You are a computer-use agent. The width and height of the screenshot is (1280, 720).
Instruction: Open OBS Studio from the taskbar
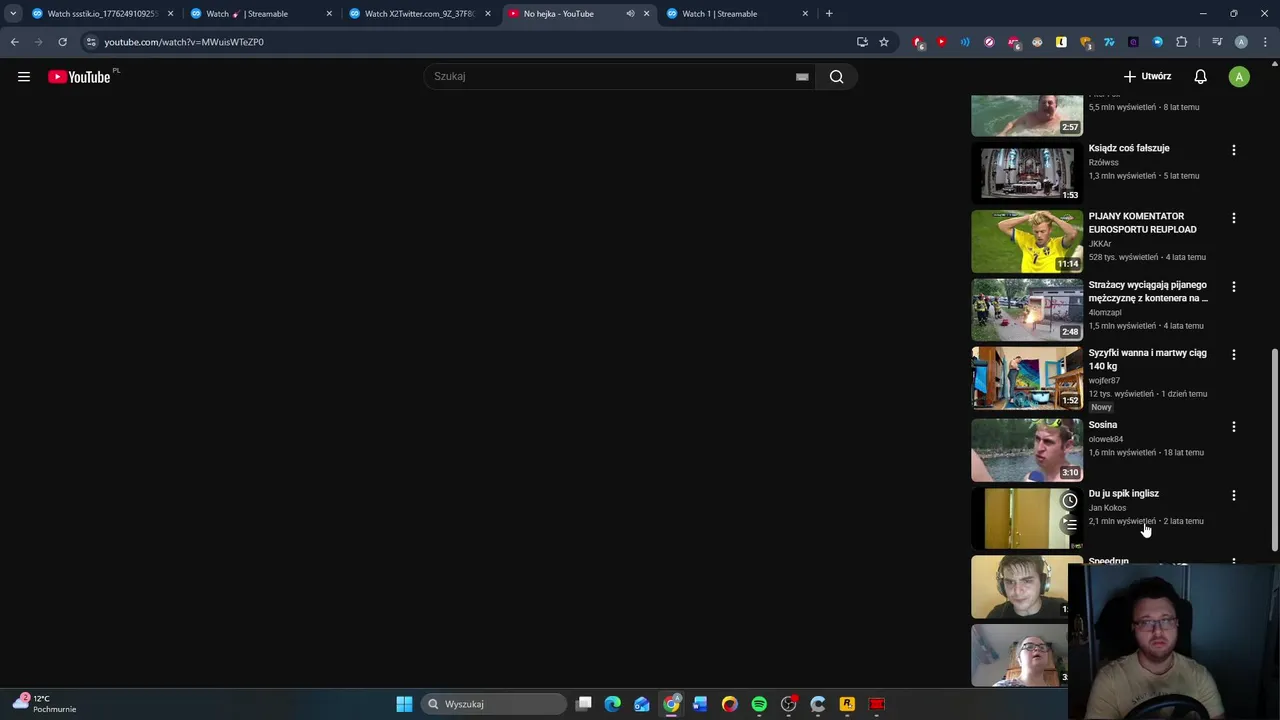click(x=788, y=704)
